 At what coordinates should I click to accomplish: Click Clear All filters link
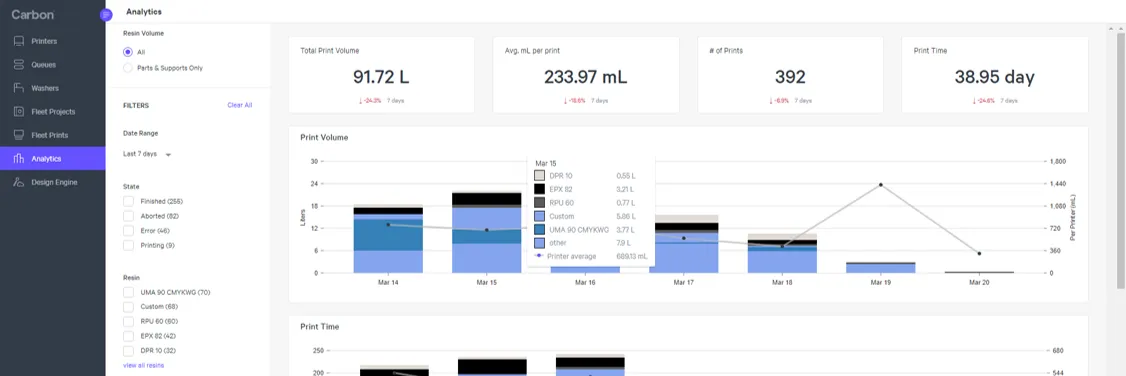click(x=240, y=105)
